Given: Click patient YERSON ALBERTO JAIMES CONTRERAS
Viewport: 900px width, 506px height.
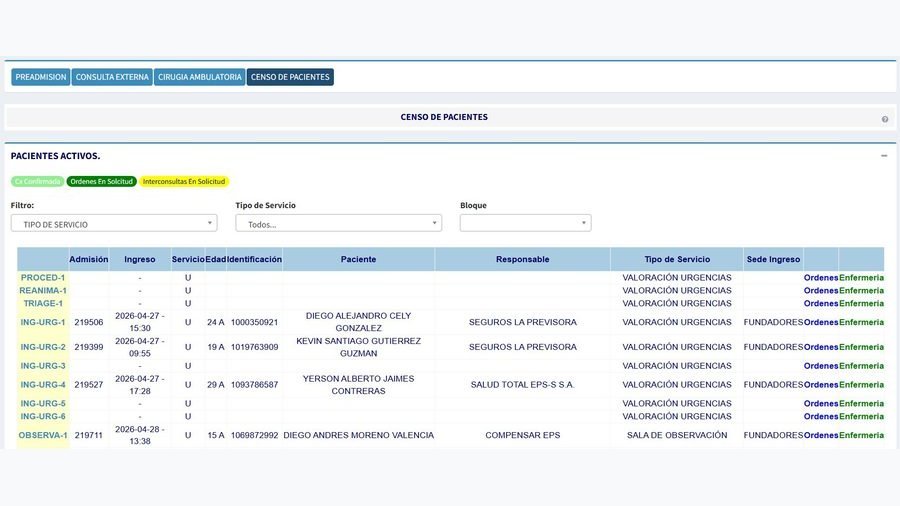Looking at the screenshot, I should pos(358,385).
